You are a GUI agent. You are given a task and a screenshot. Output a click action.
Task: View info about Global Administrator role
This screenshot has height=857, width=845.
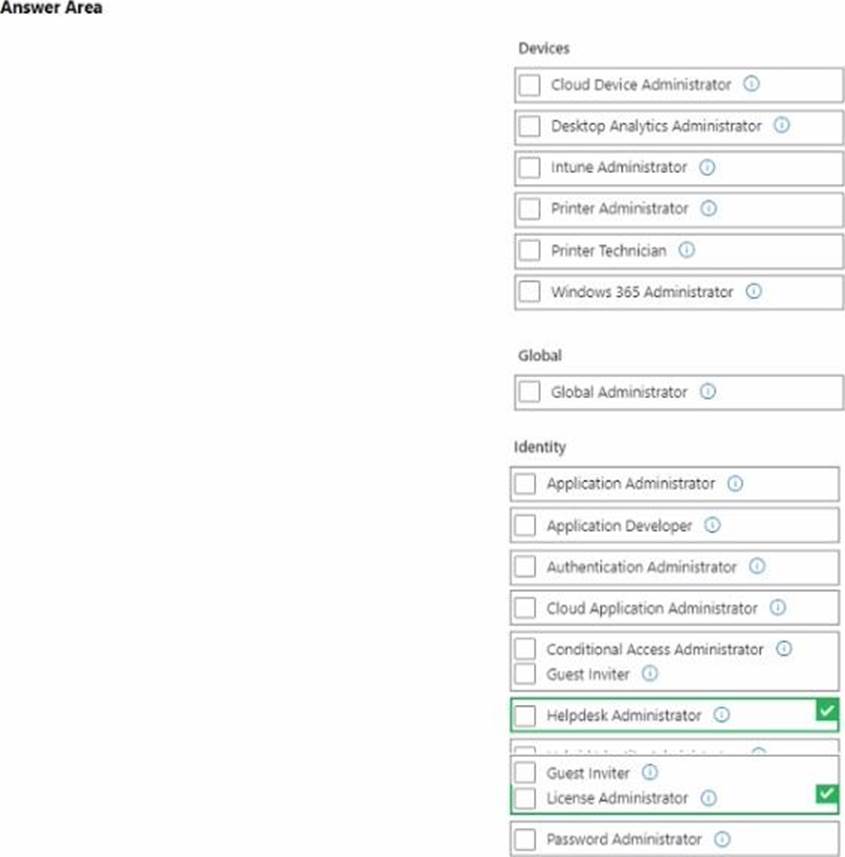(708, 392)
